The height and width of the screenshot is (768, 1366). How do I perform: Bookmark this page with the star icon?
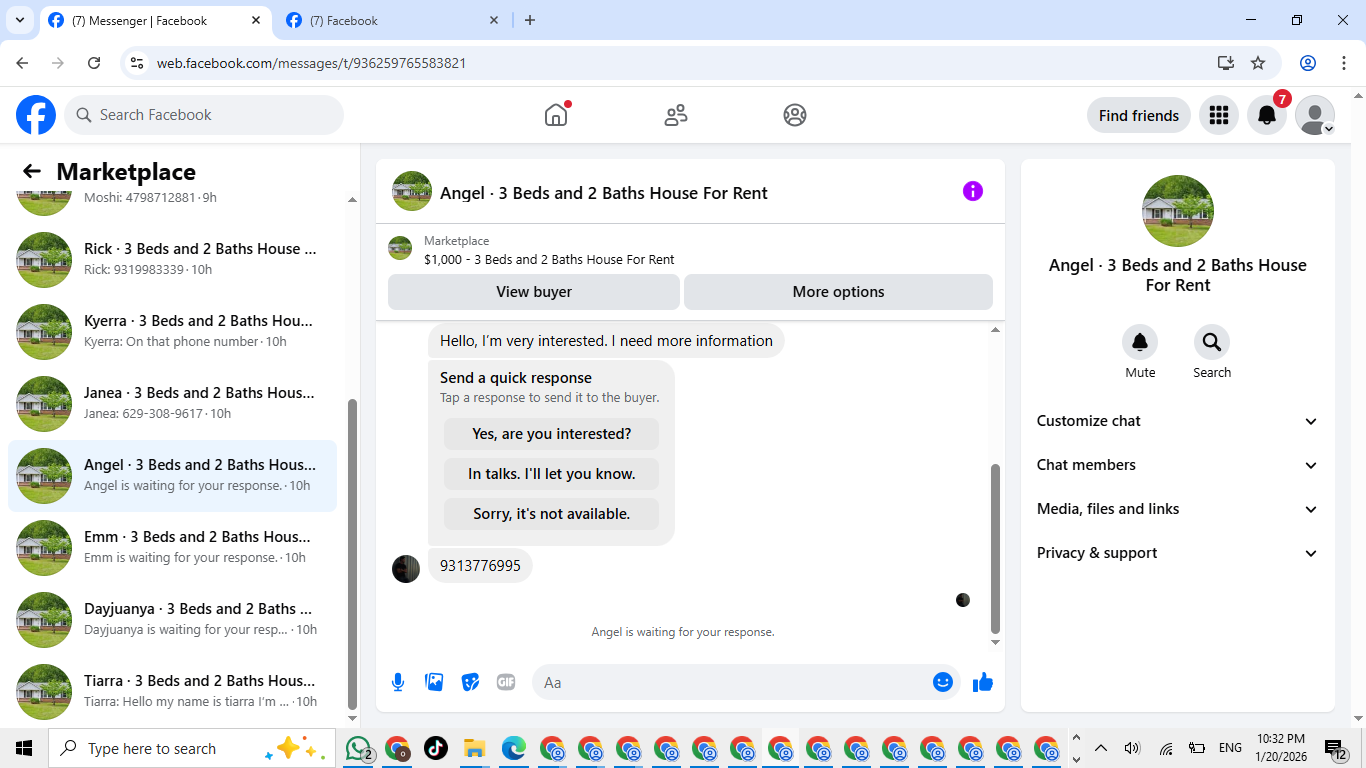1258,63
